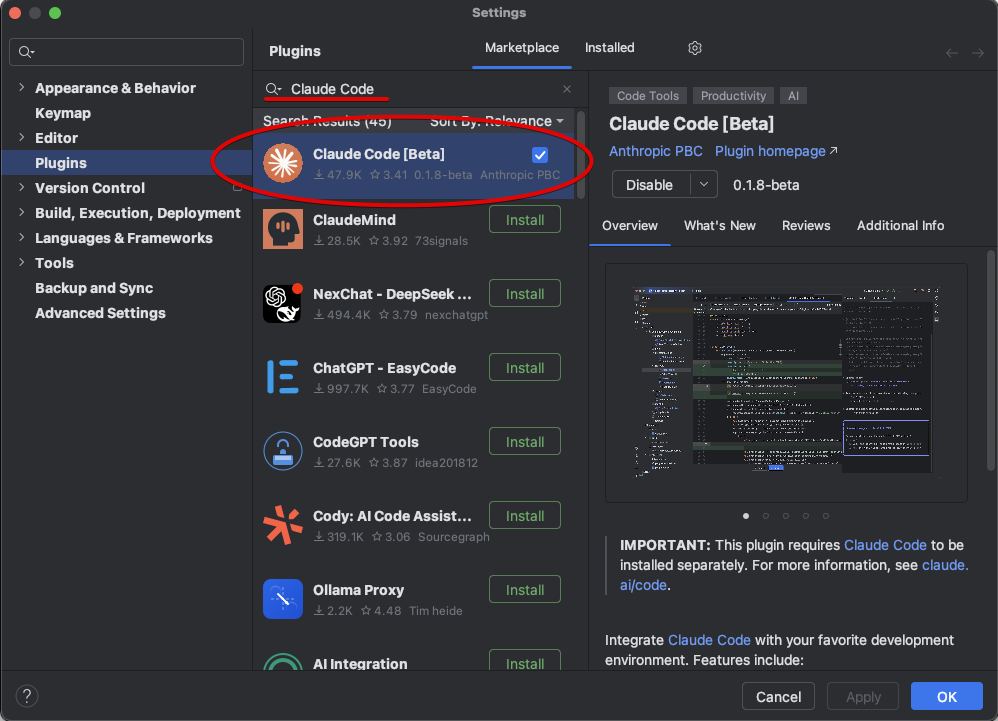Click the ChatGPT EasyCode plugin icon
The width and height of the screenshot is (998, 721).
point(283,377)
